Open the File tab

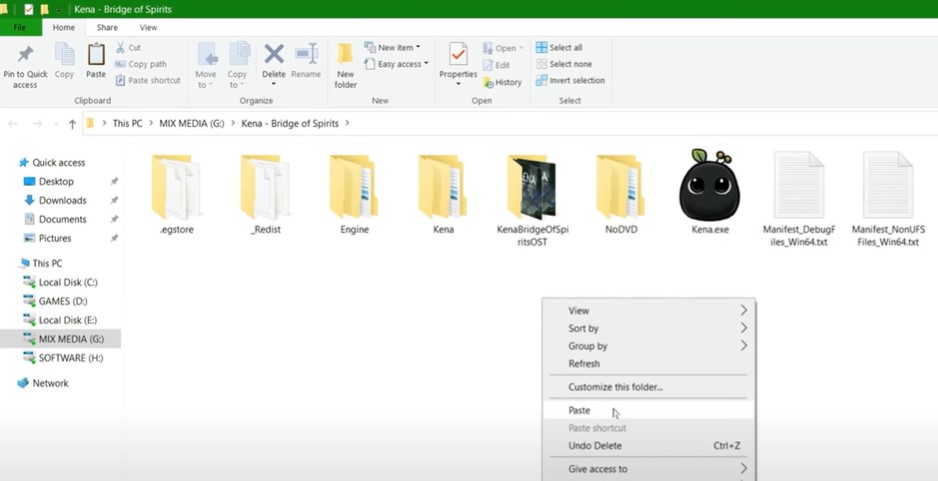[20, 28]
